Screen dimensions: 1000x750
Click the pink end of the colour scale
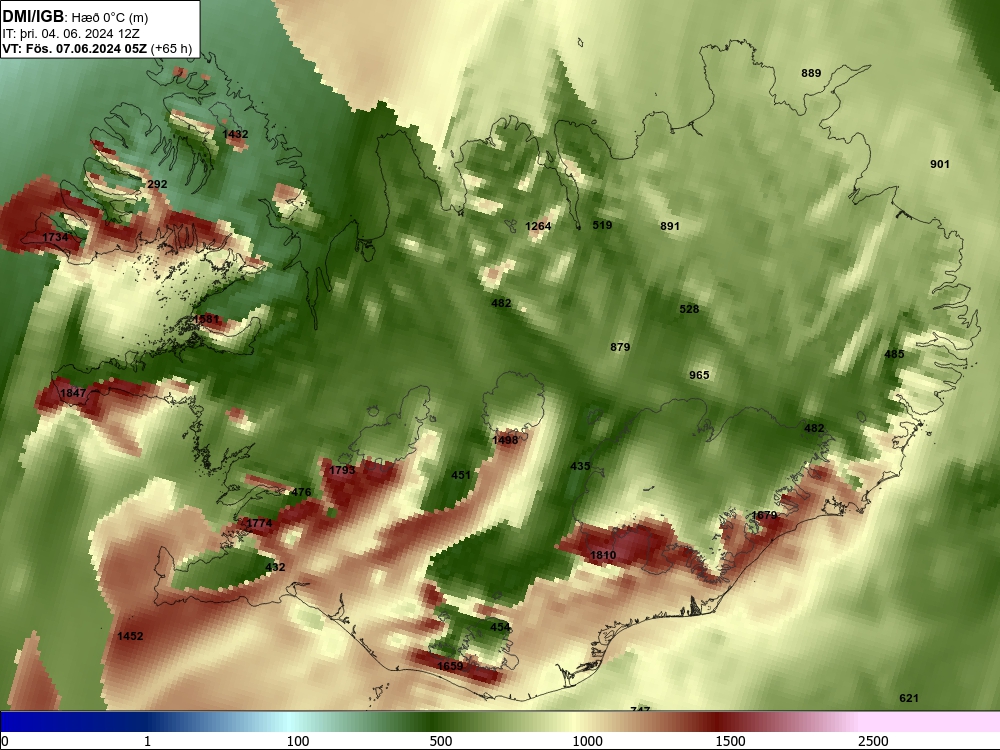931,721
